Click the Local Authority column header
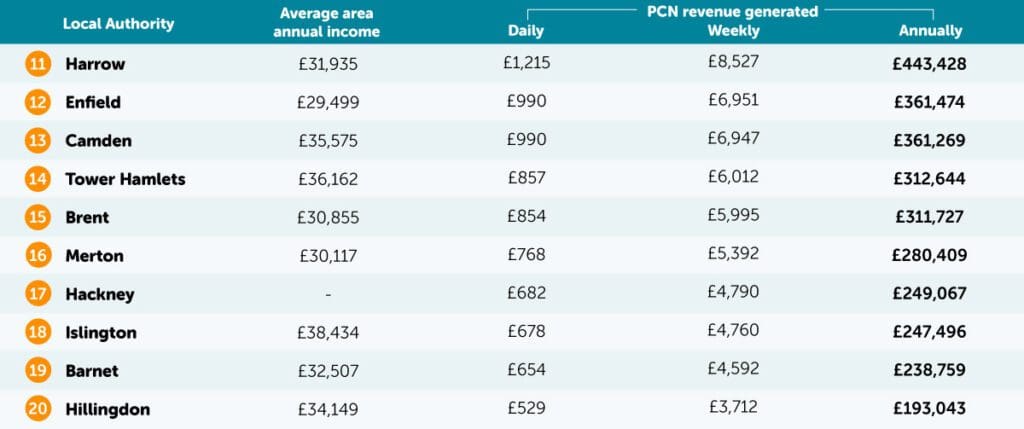Viewport: 1024px width, 429px height. (118, 22)
